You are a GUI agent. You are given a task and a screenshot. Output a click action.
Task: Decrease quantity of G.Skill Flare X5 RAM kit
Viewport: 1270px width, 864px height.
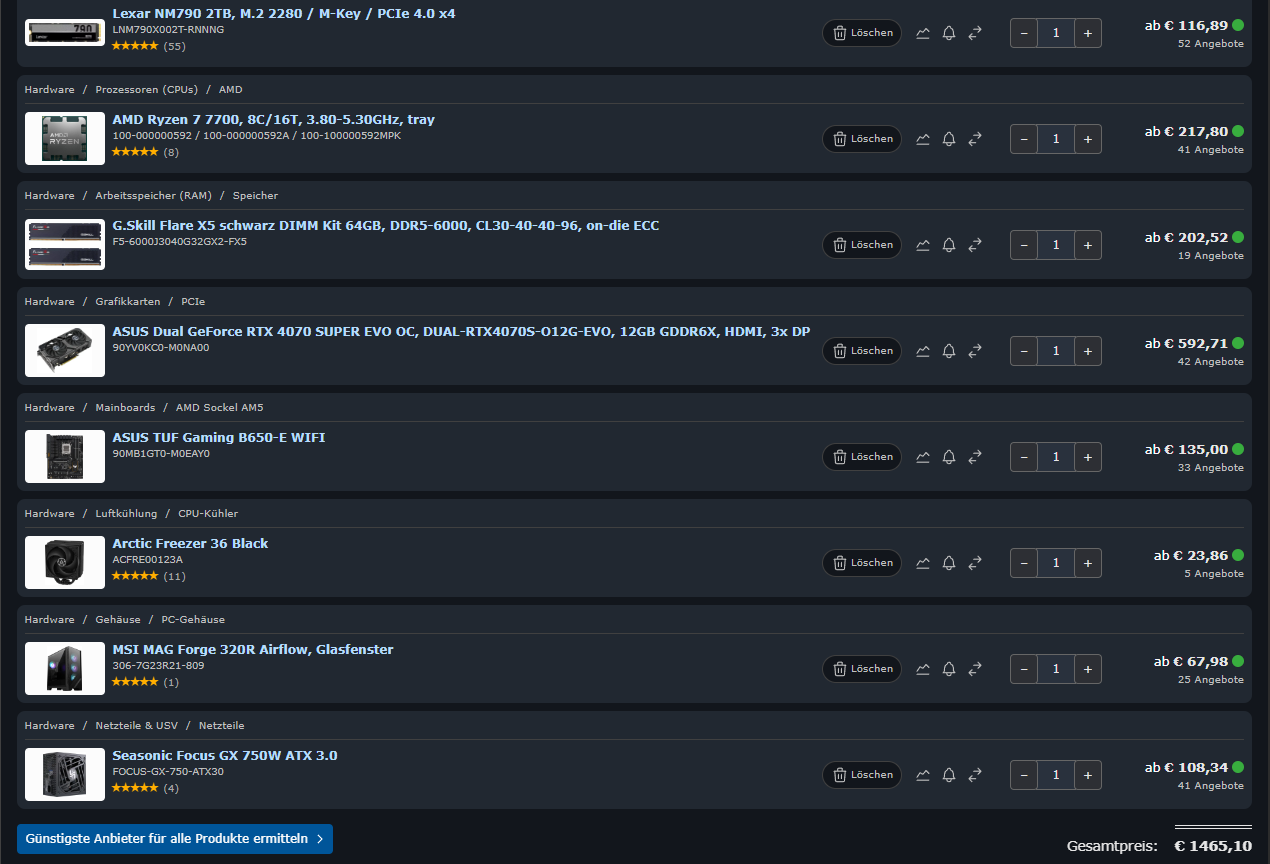click(1024, 245)
